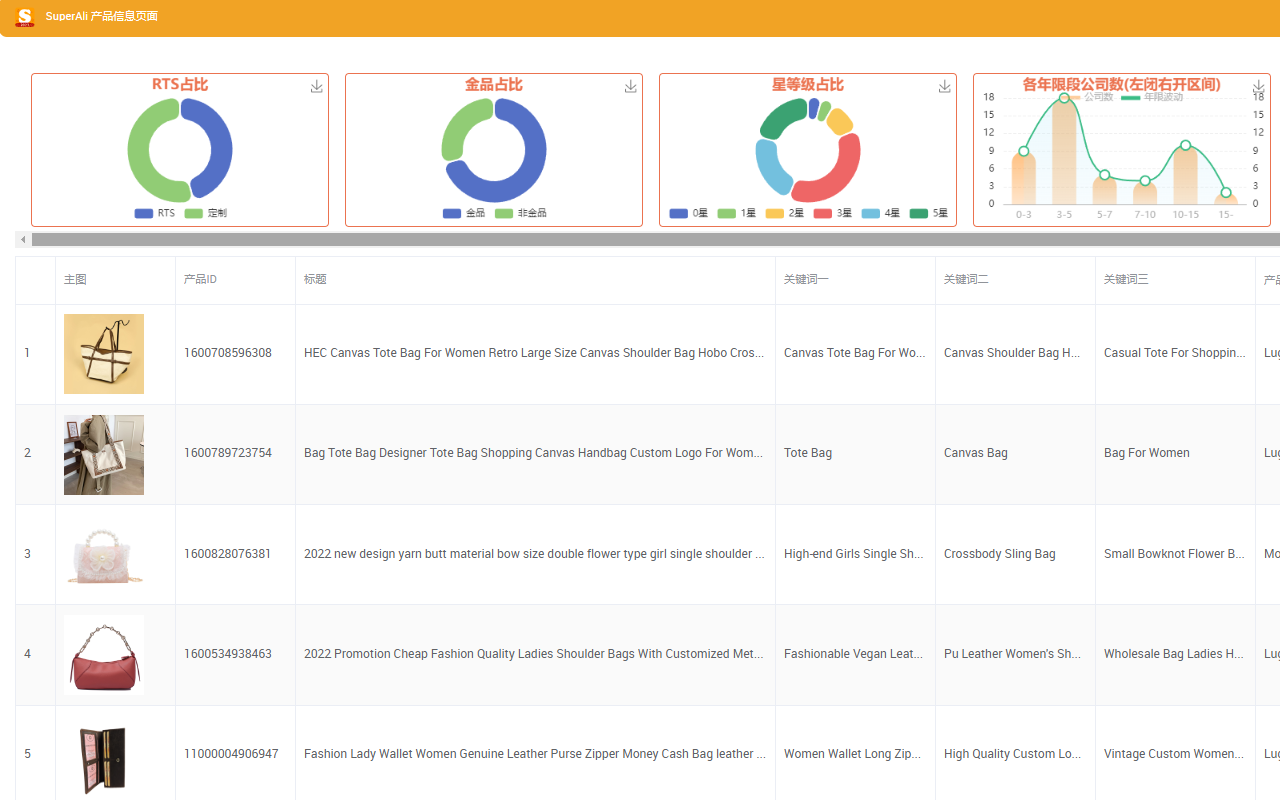Download the 金品占比 chart

631,87
